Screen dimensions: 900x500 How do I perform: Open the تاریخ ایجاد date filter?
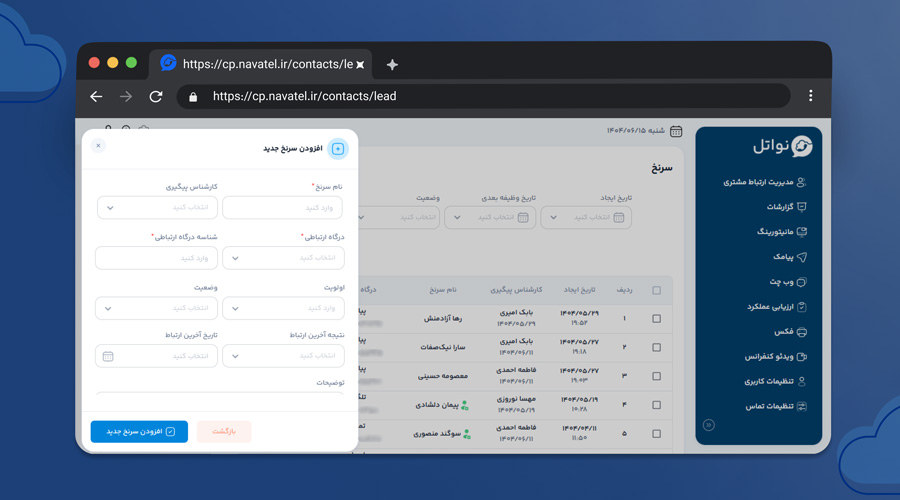pyautogui.click(x=586, y=218)
